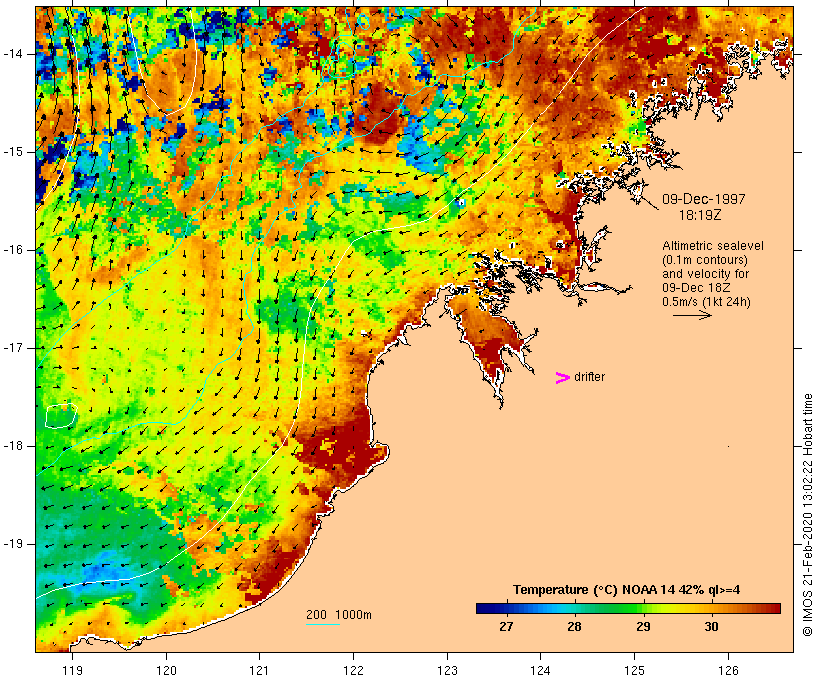Screen dimensions: 820x680
Task: Click the '200' depth legend text
Action: coord(316,615)
